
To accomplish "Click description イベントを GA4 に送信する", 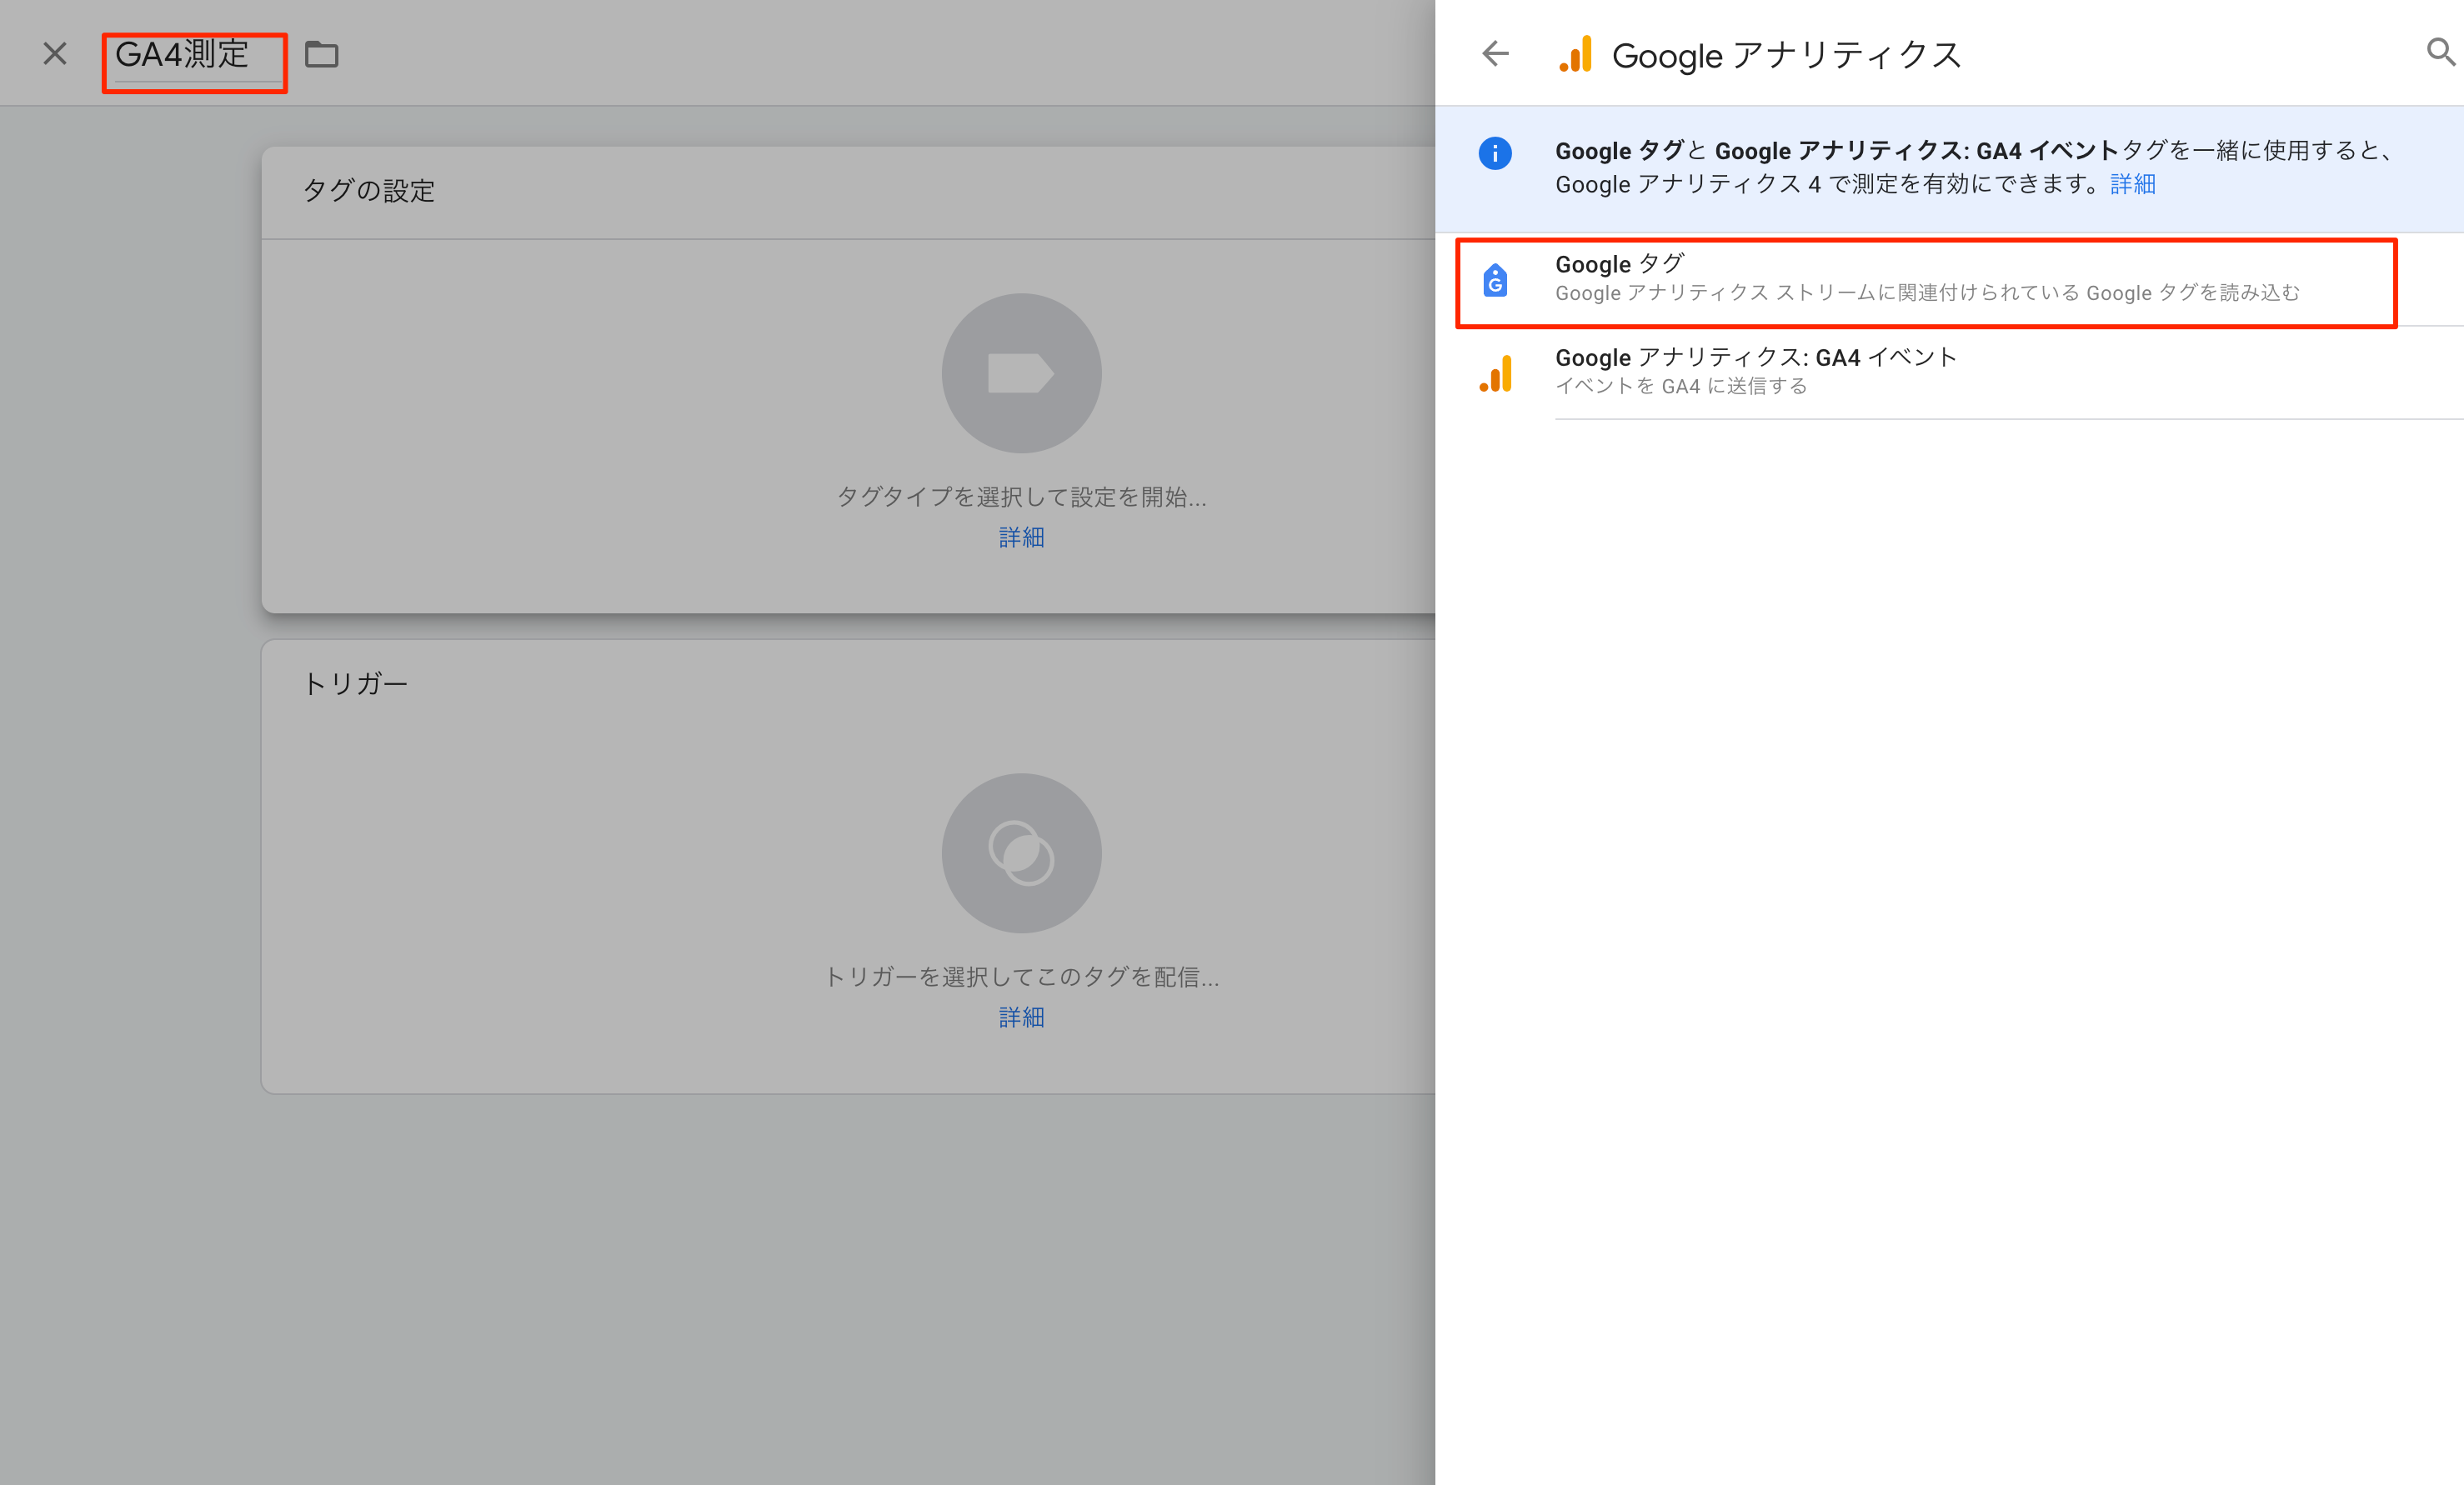I will pos(1681,387).
